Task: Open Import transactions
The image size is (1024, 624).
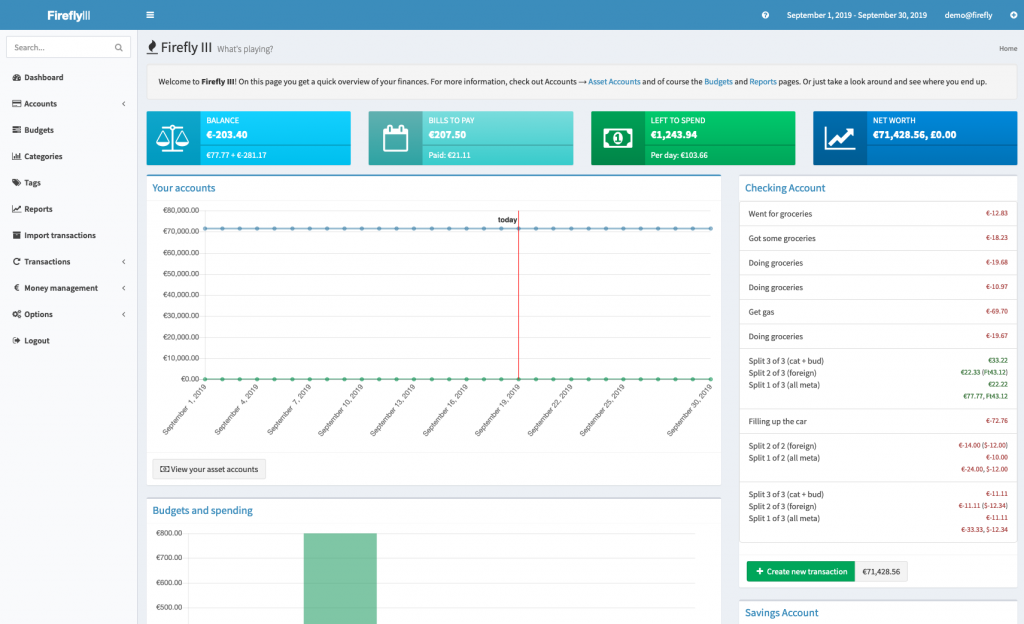Action: pyautogui.click(x=56, y=235)
